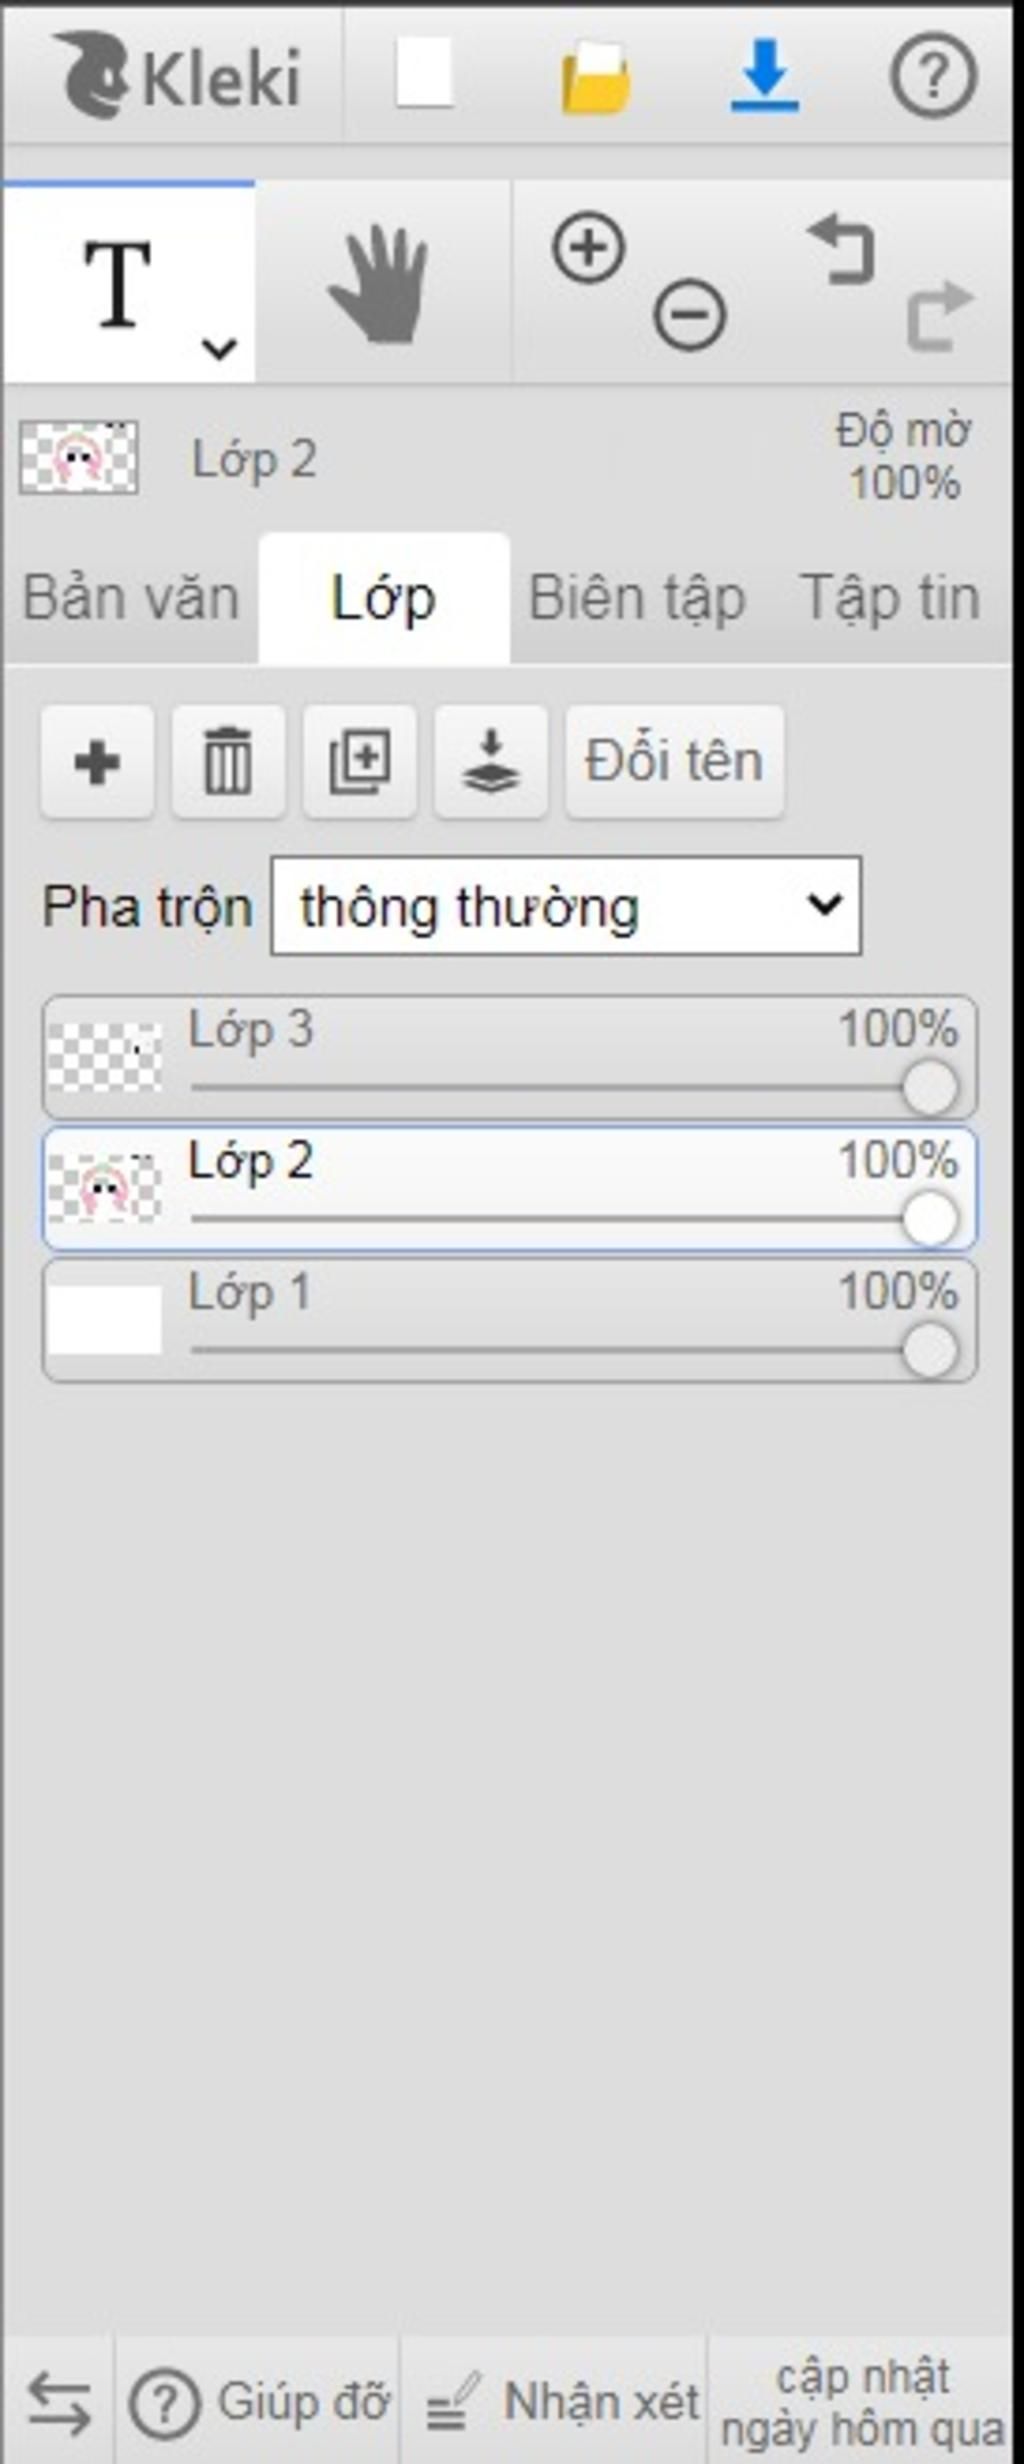Select the Lớp 1 layer thumbnail

pyautogui.click(x=104, y=1320)
